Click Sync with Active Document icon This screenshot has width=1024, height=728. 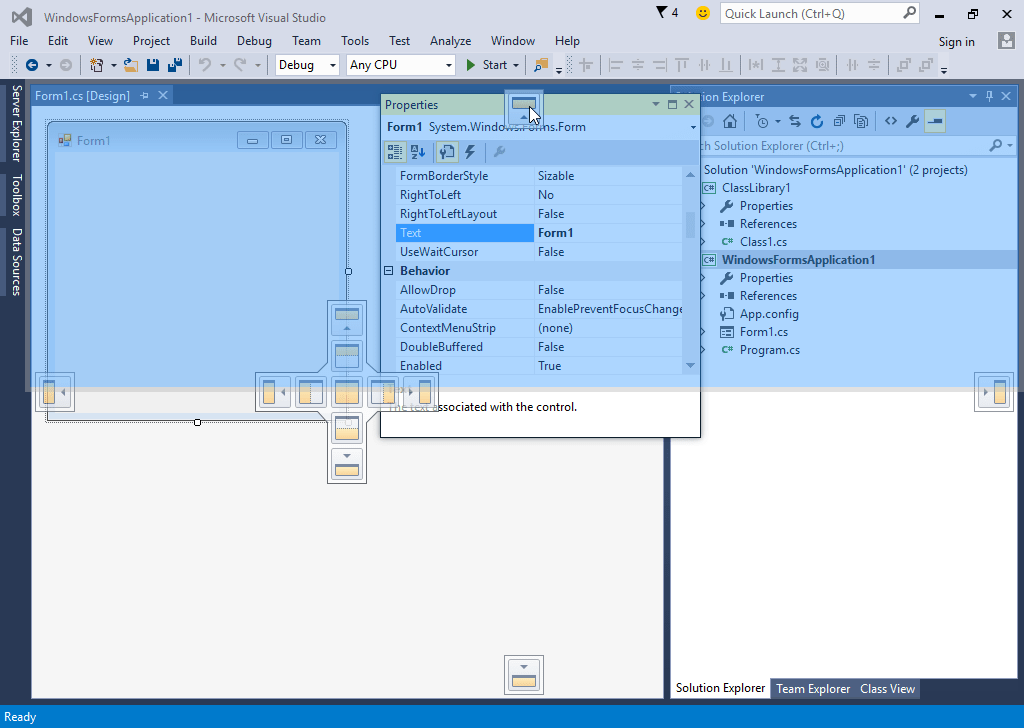pos(795,121)
